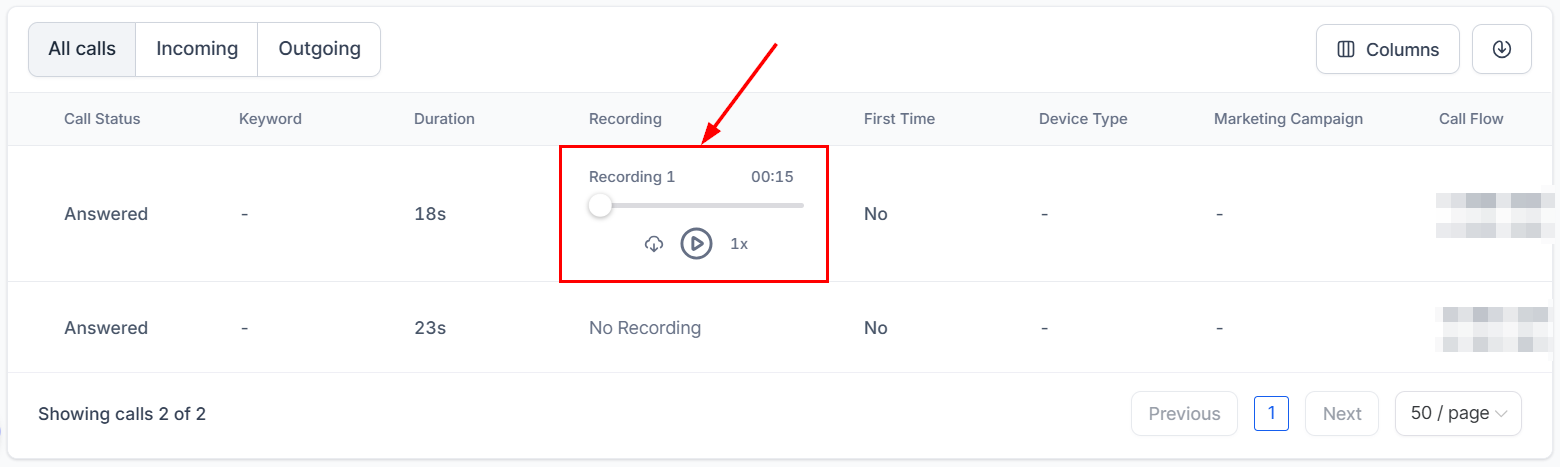Click the Call Status column header
This screenshot has width=1560, height=467.
(102, 119)
